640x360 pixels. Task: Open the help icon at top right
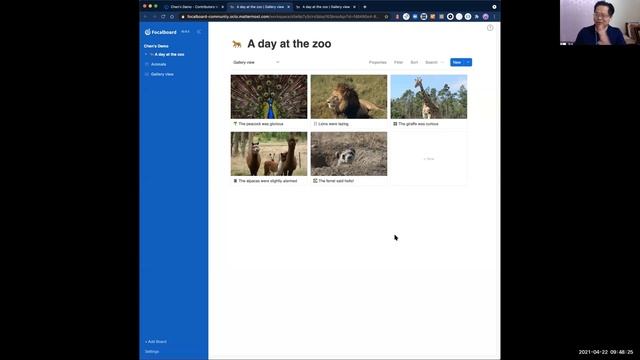tap(490, 28)
